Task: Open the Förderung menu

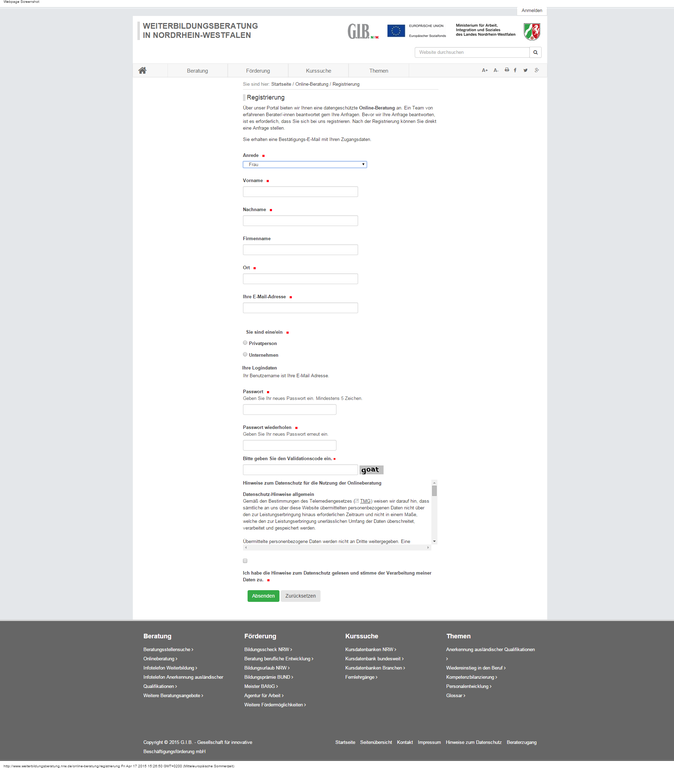Action: click(x=258, y=71)
